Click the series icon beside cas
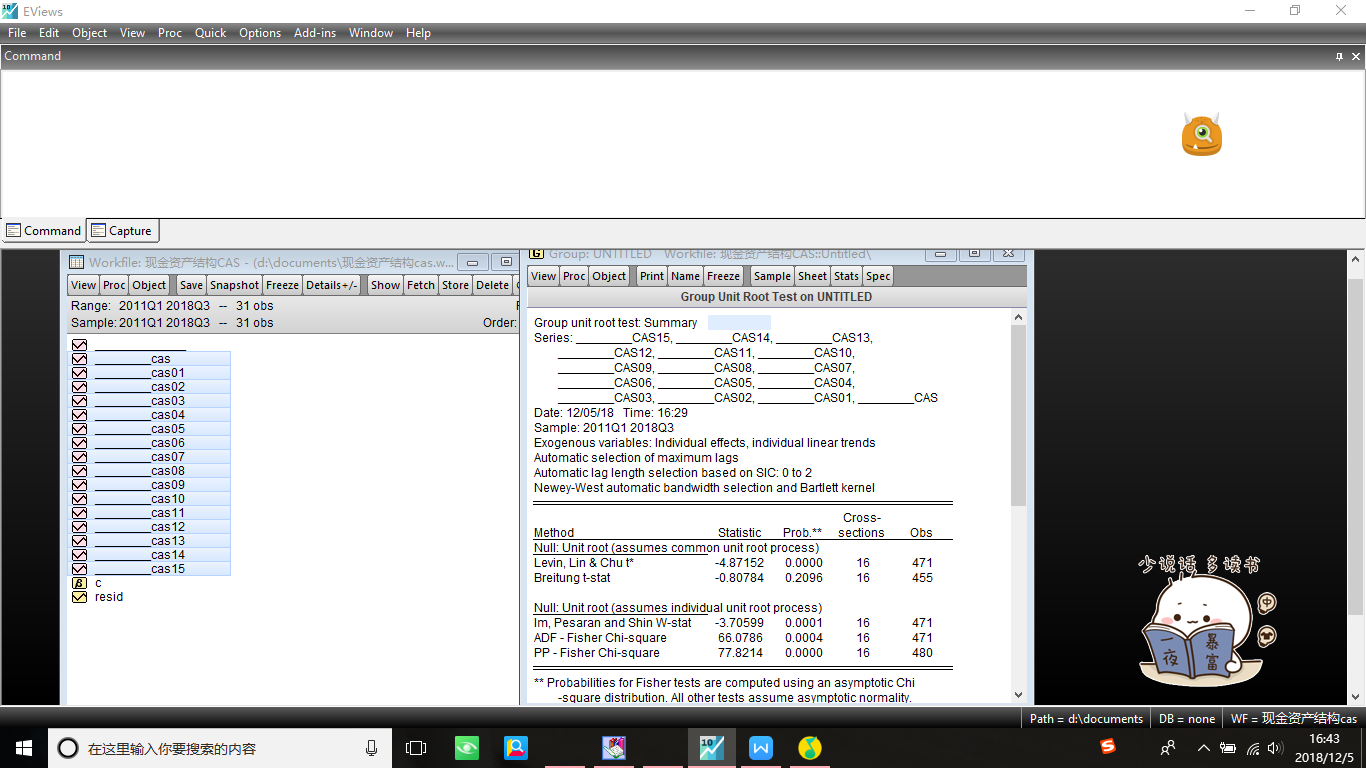Screen dimensions: 1366x768 [79, 359]
